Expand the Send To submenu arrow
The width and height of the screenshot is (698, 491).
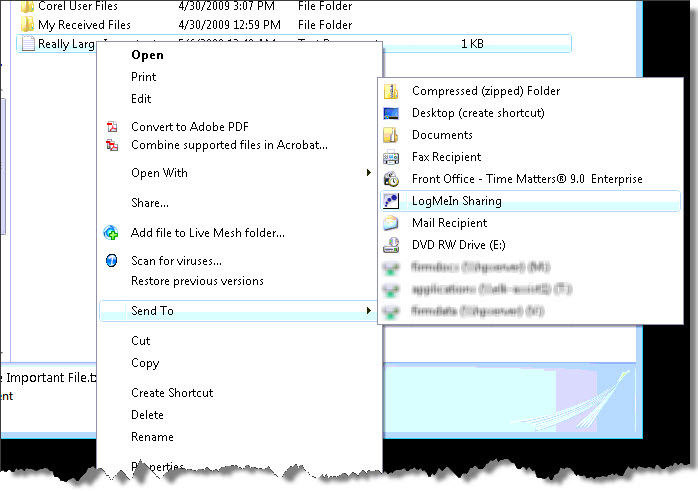pos(369,311)
